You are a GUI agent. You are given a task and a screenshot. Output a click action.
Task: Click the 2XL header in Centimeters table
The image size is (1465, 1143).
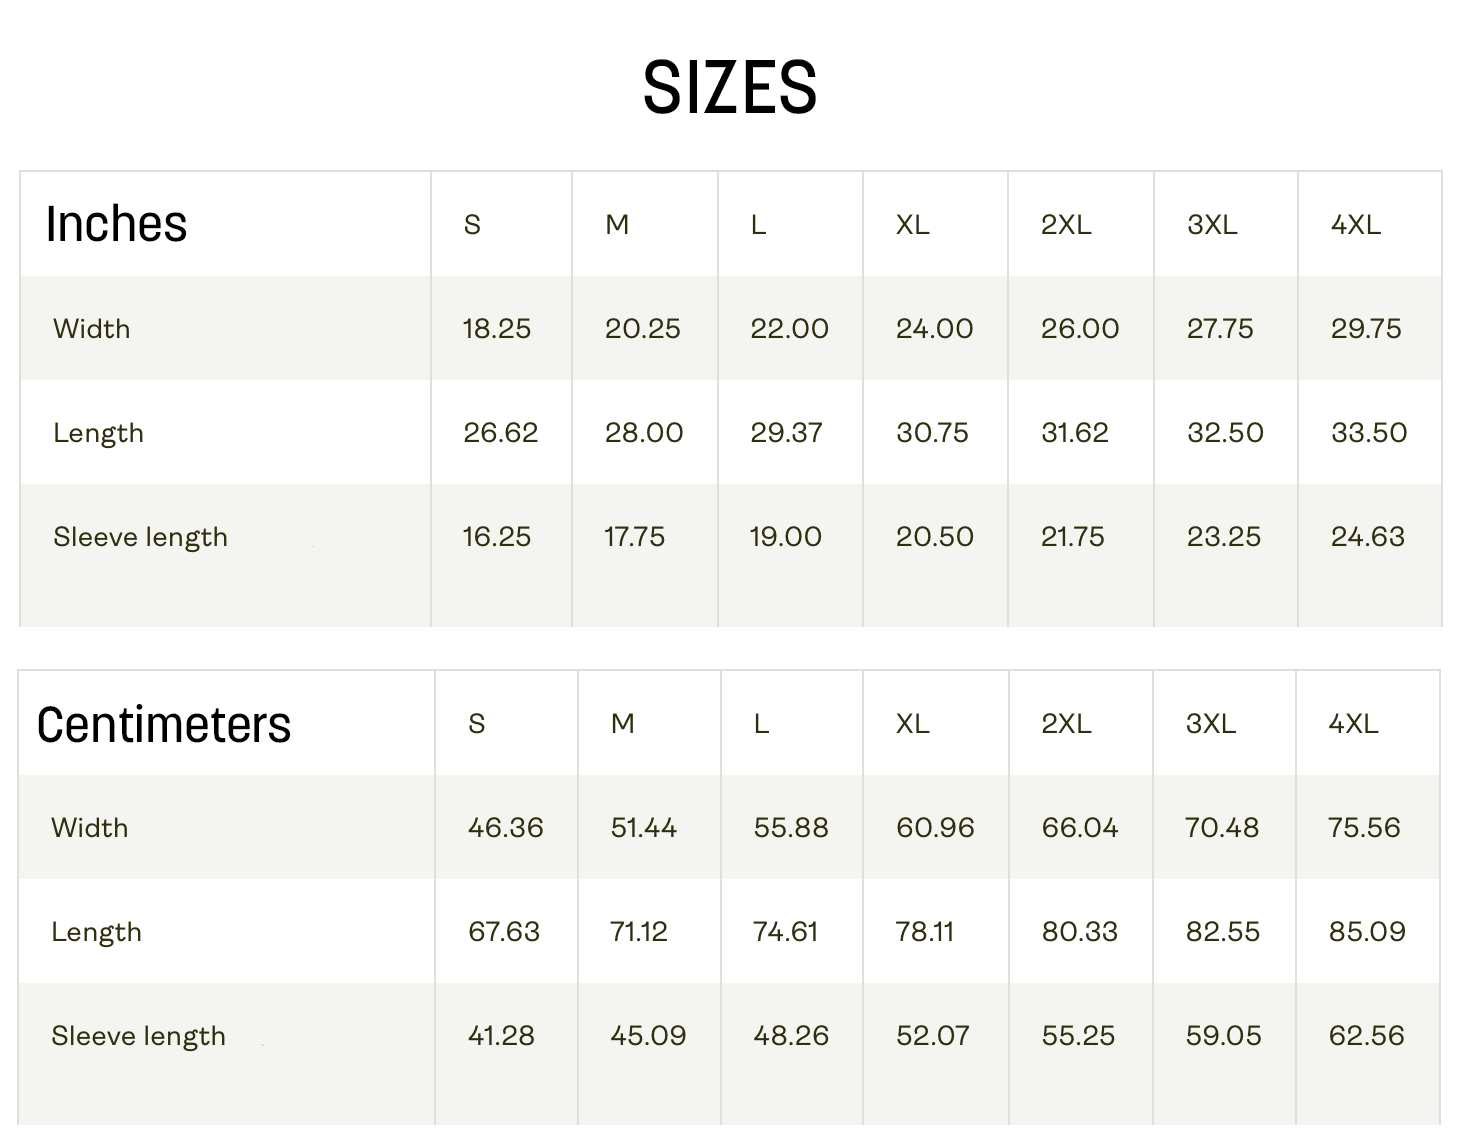pyautogui.click(x=1066, y=724)
